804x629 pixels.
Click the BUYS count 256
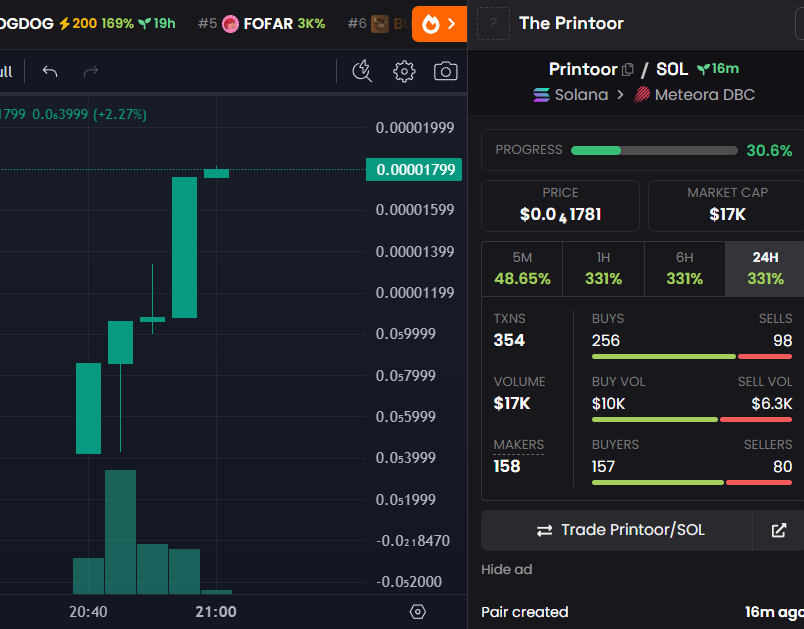coord(606,340)
